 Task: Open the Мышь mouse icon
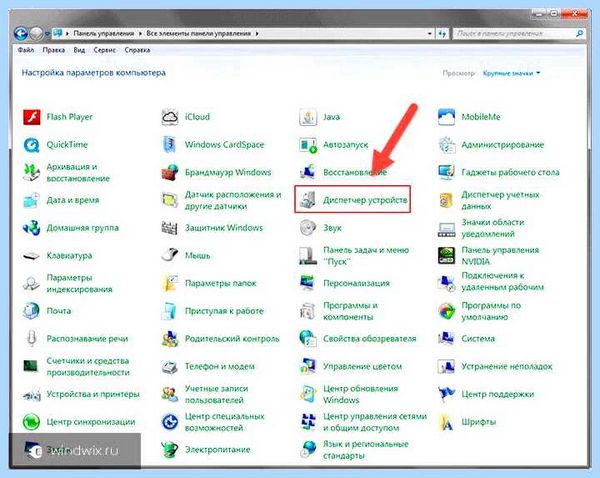click(170, 255)
